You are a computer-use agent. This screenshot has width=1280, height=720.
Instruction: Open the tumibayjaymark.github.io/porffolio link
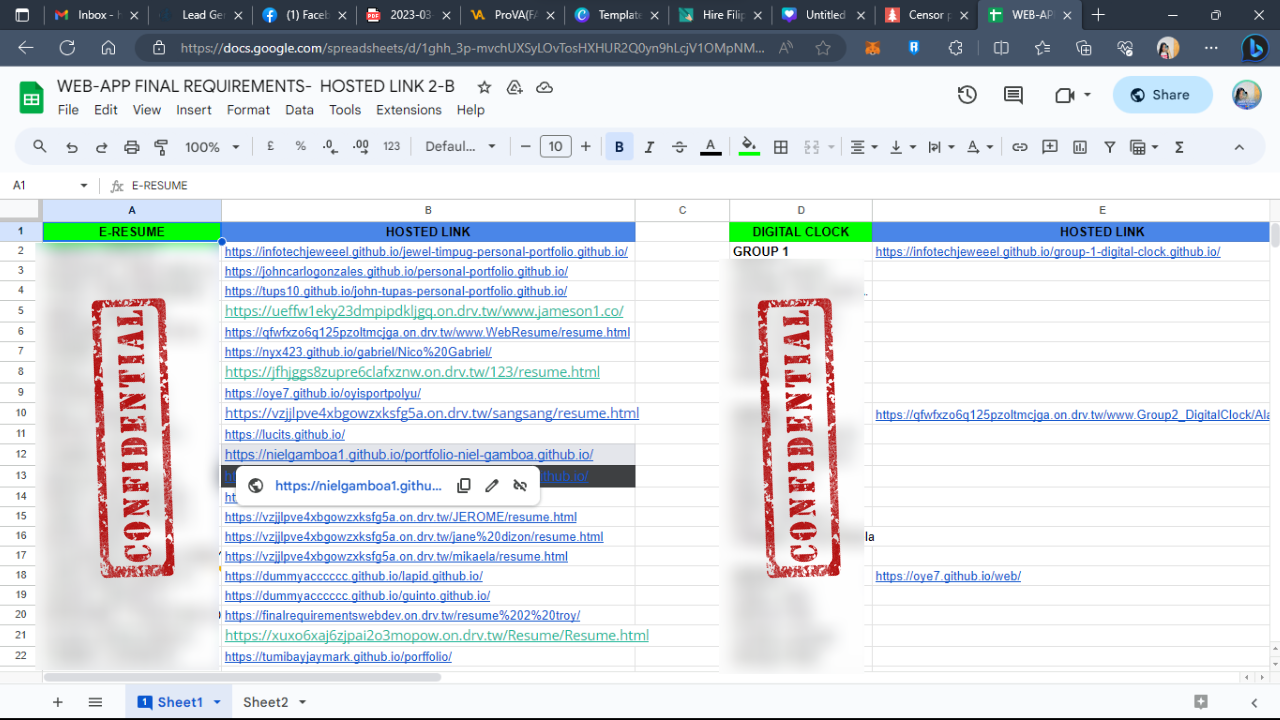(338, 656)
